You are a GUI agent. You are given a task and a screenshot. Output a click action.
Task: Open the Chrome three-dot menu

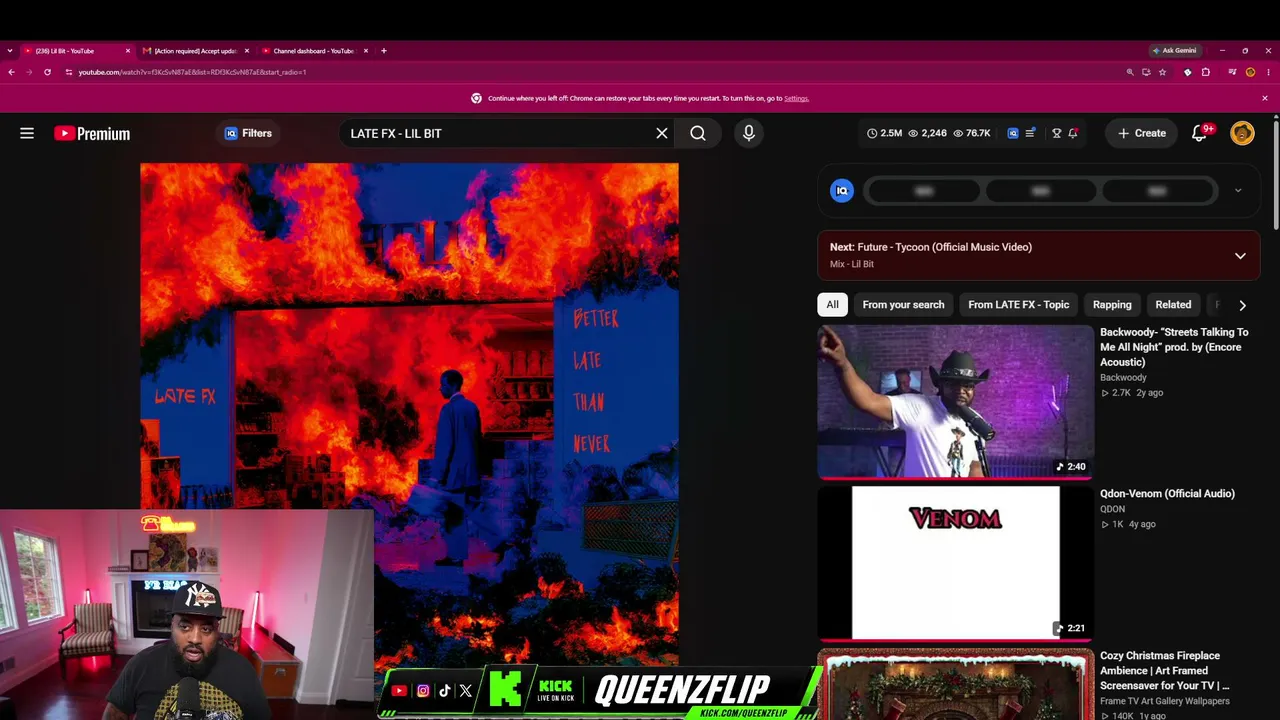[x=1268, y=72]
